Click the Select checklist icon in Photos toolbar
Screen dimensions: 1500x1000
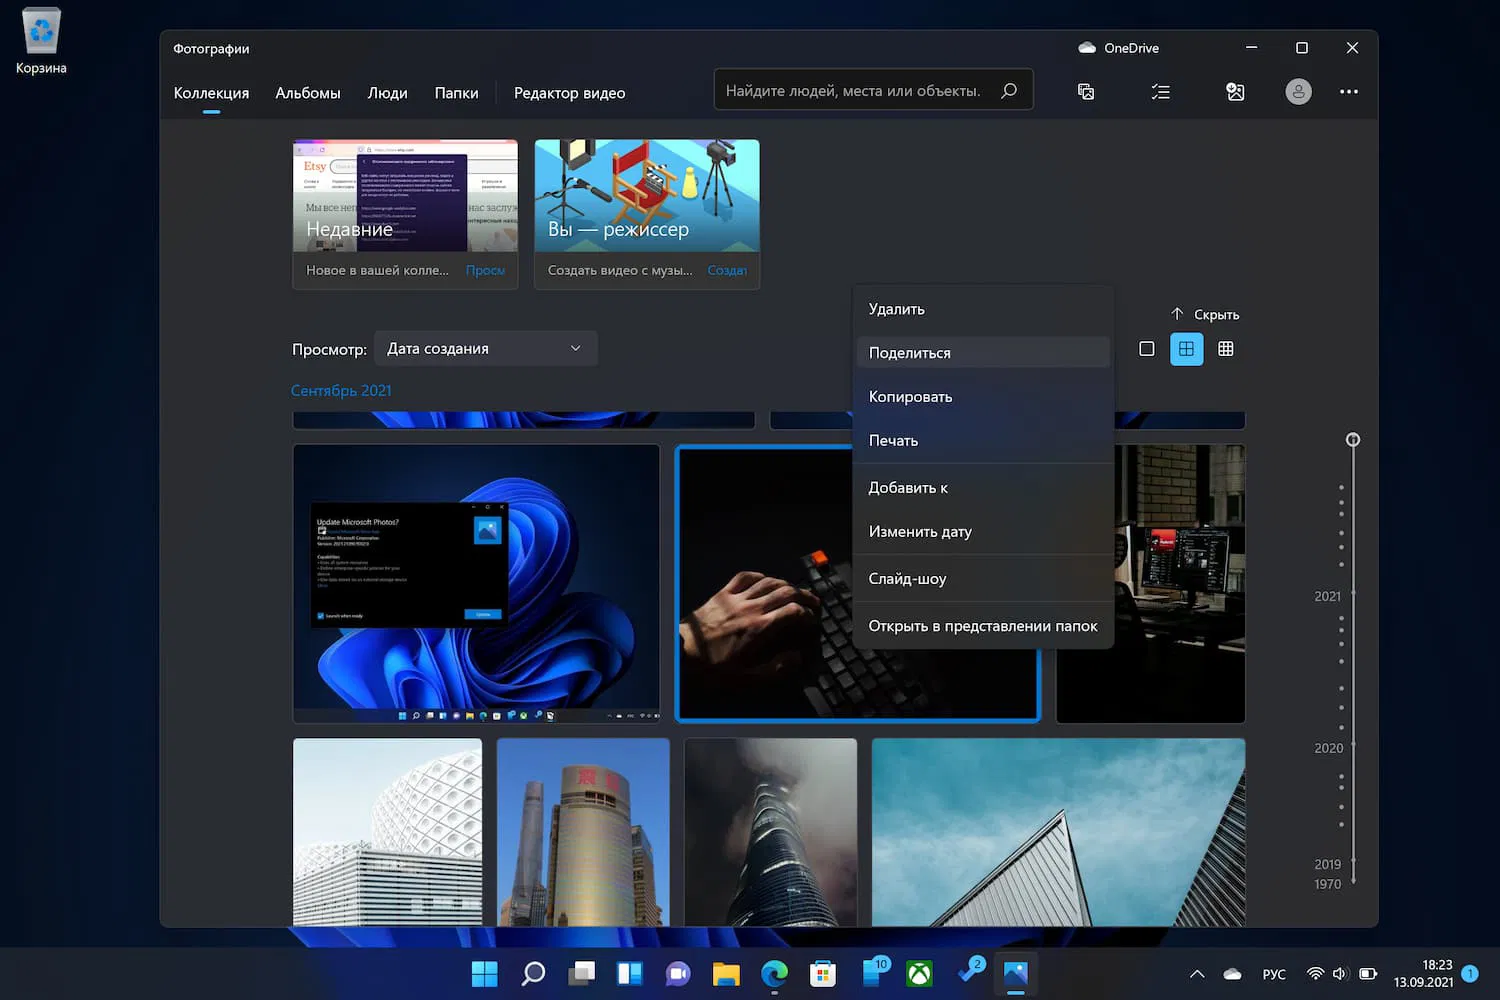click(x=1160, y=92)
